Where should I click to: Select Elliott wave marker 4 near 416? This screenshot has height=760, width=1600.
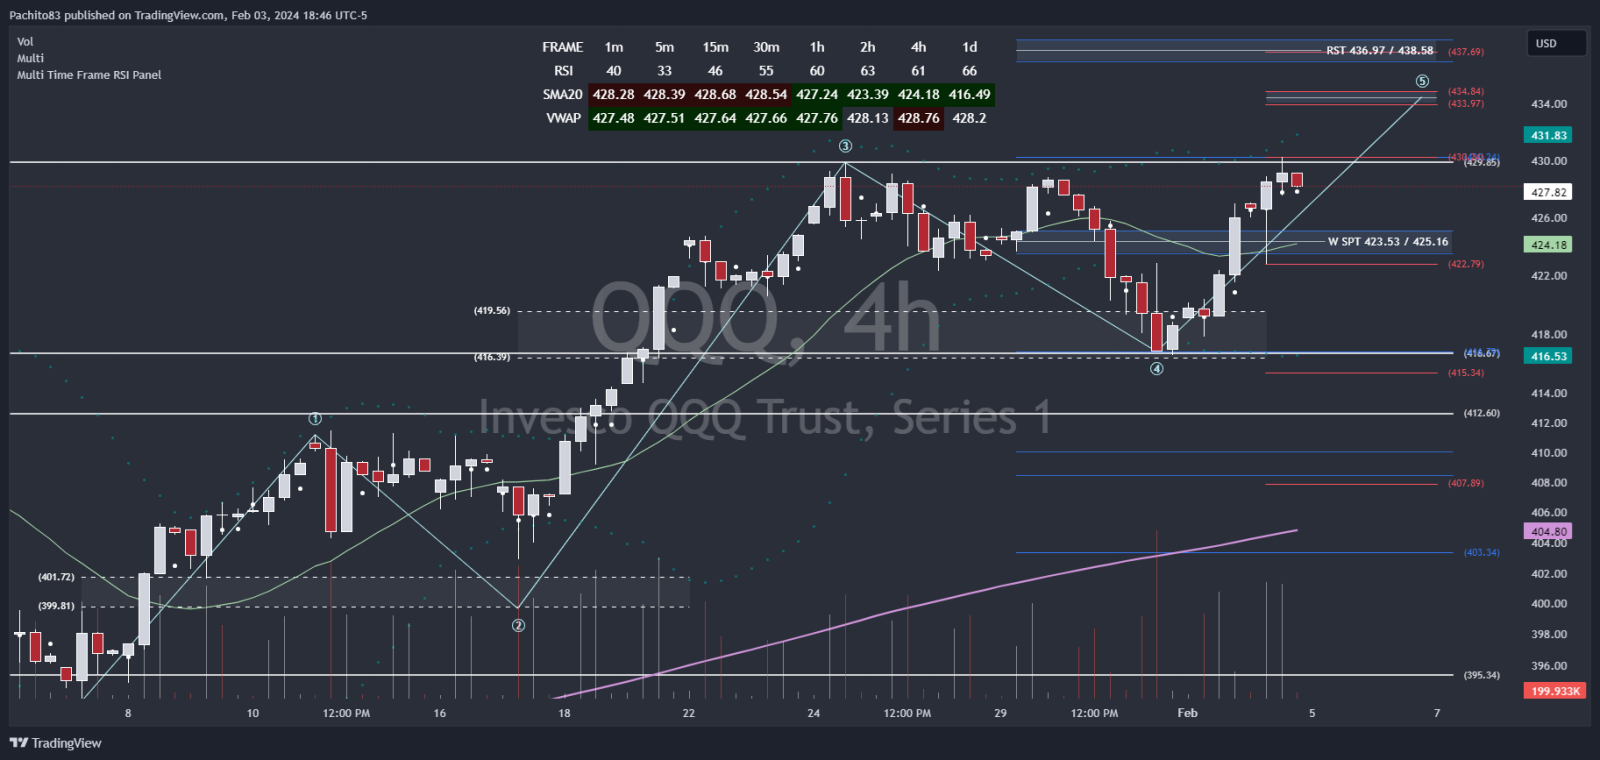coord(1157,369)
